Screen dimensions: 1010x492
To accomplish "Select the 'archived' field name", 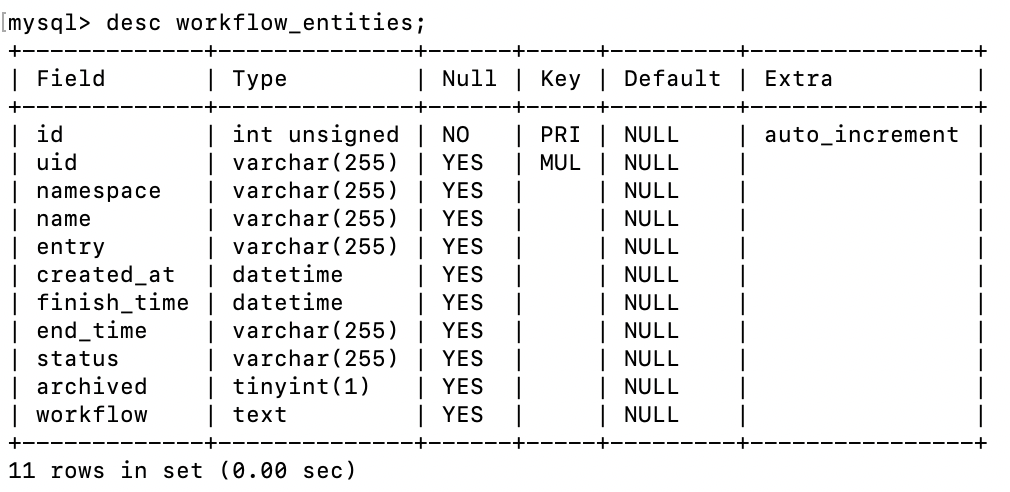I will click(x=91, y=387).
